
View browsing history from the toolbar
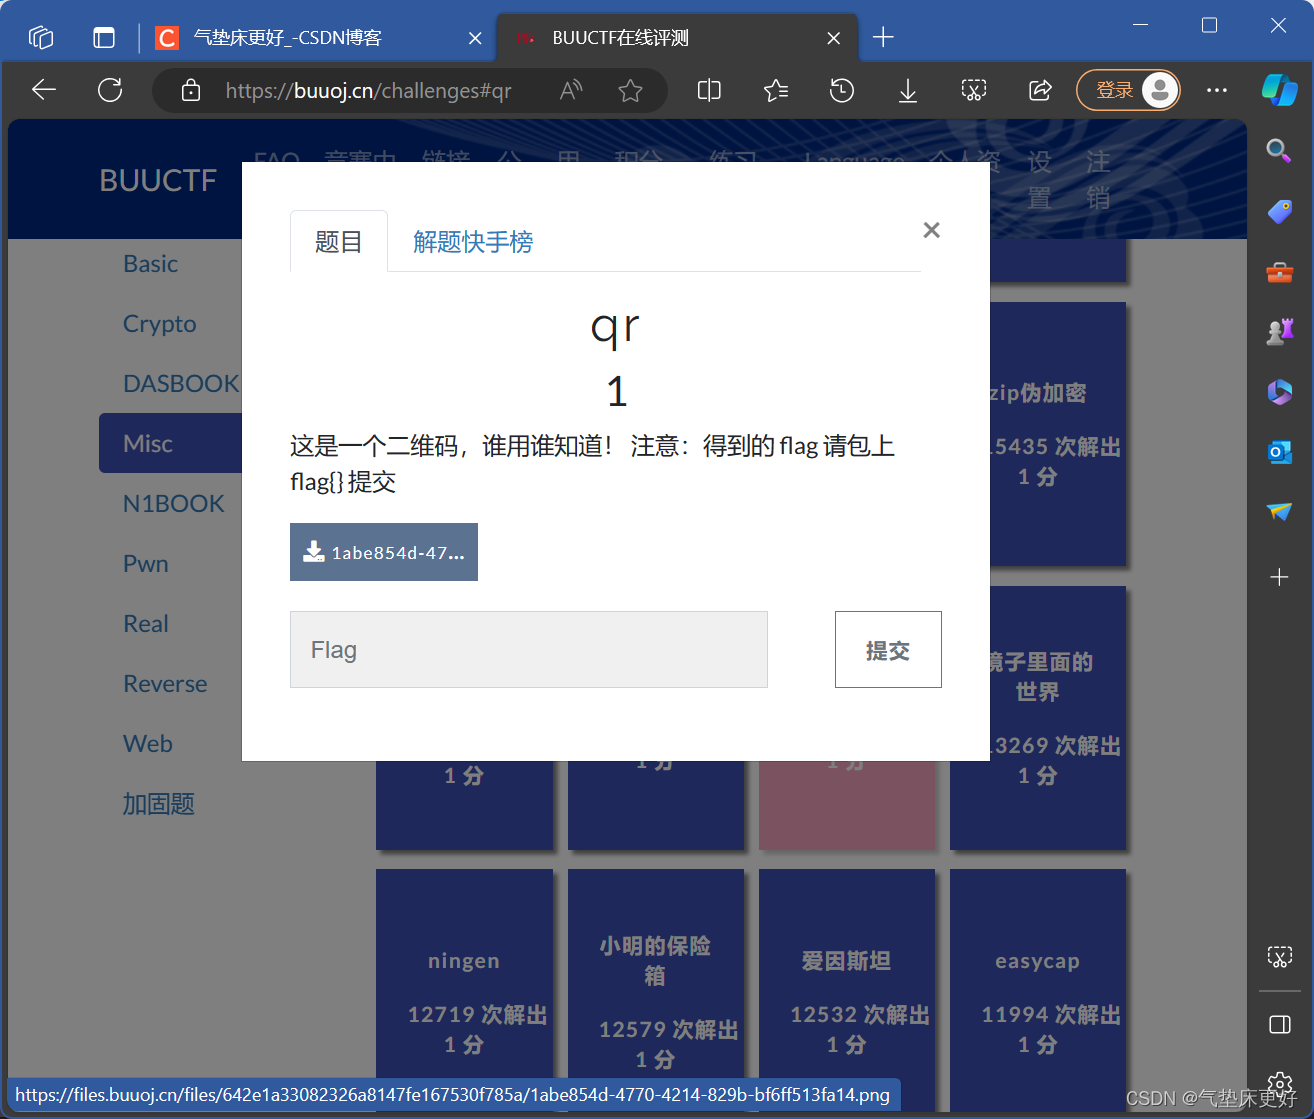(x=841, y=90)
